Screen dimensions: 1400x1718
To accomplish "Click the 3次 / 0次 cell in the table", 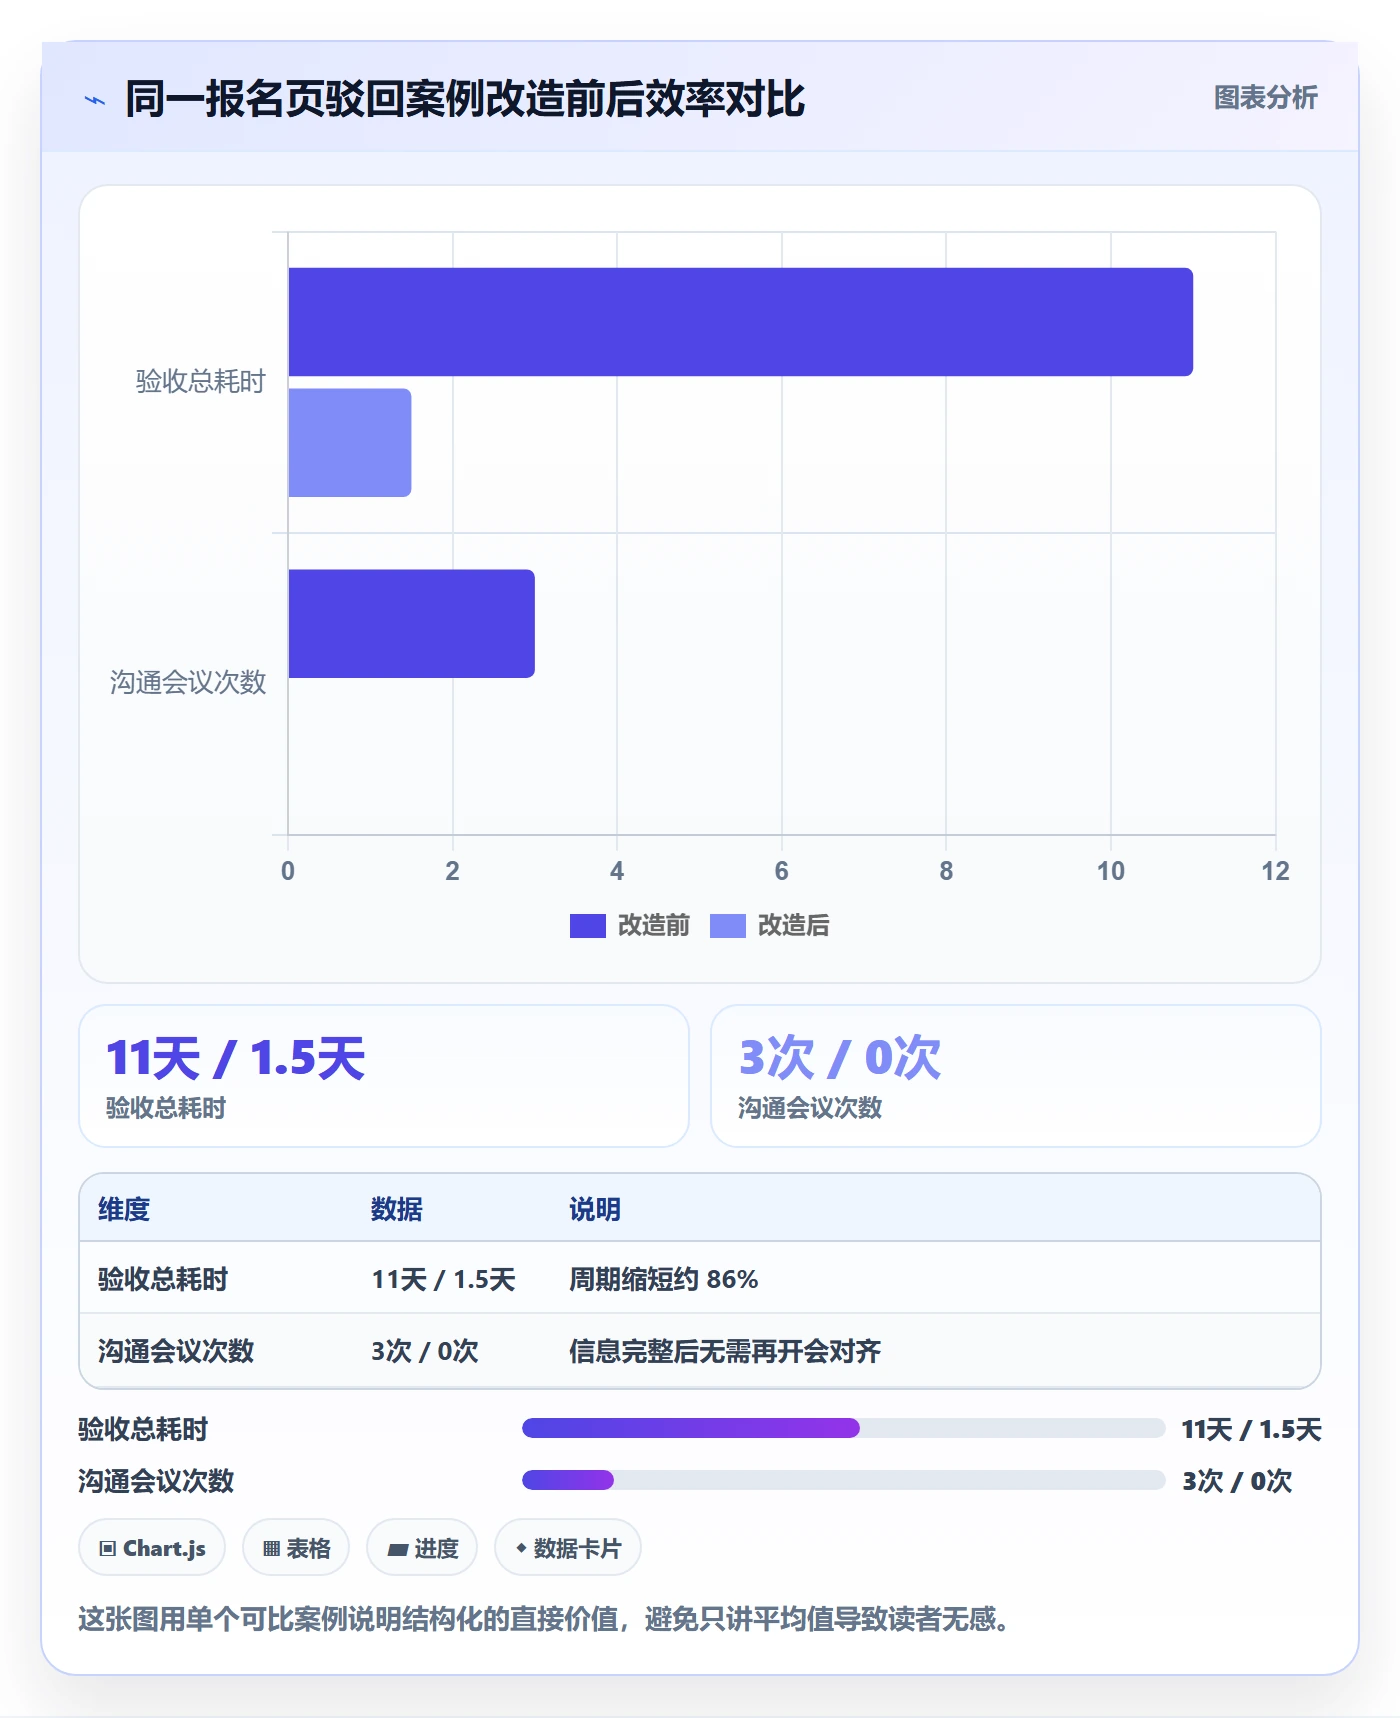I will (x=425, y=1352).
